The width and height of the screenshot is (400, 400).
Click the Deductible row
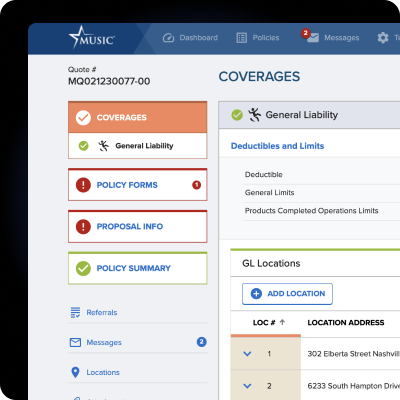click(x=322, y=175)
